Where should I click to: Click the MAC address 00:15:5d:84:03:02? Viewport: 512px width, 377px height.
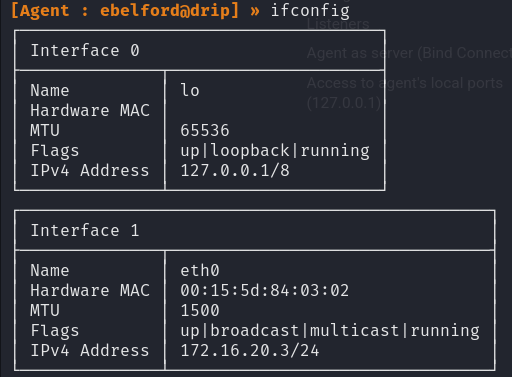(265, 290)
